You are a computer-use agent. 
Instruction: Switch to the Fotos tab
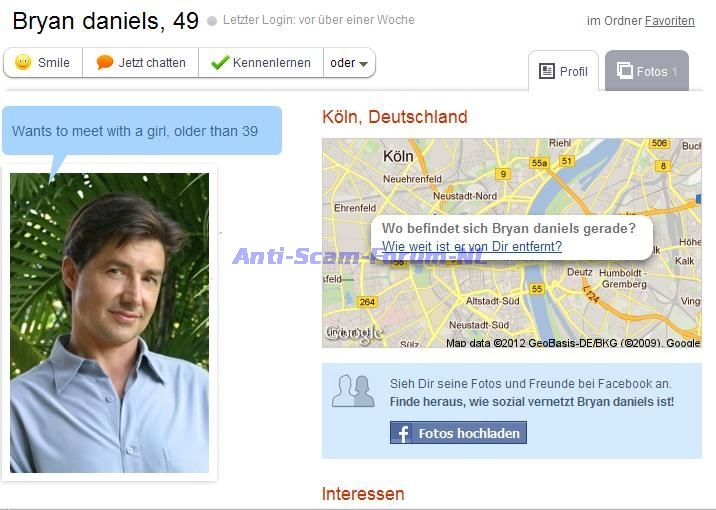coord(647,71)
